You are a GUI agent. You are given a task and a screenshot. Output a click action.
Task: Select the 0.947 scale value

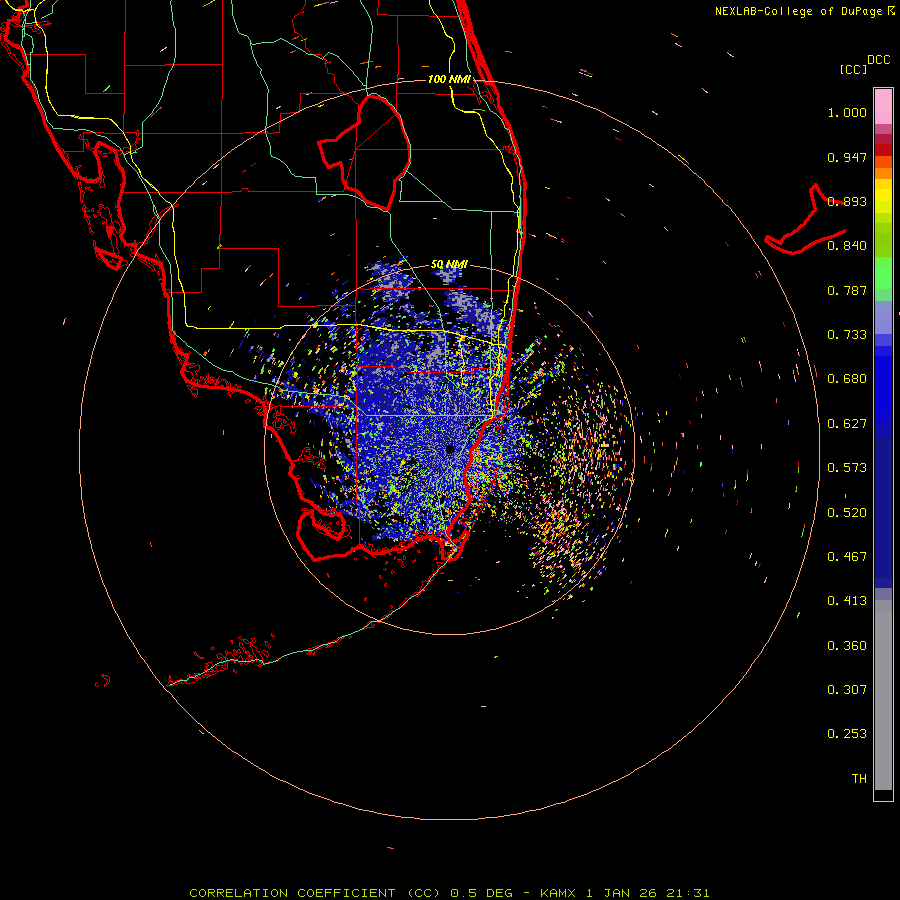(847, 157)
